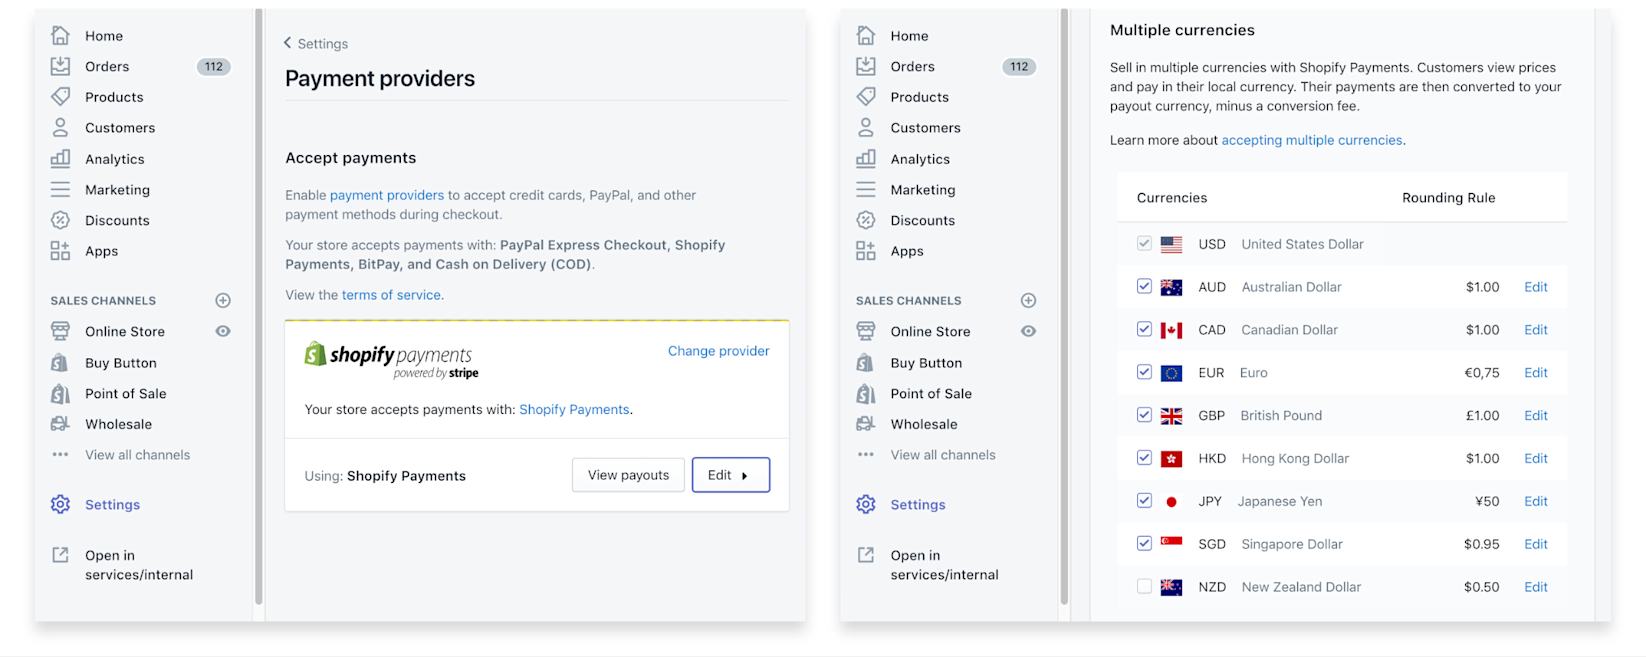Image resolution: width=1646 pixels, height=657 pixels.
Task: Click left panel sidebar scrollbar
Action: [x=259, y=306]
